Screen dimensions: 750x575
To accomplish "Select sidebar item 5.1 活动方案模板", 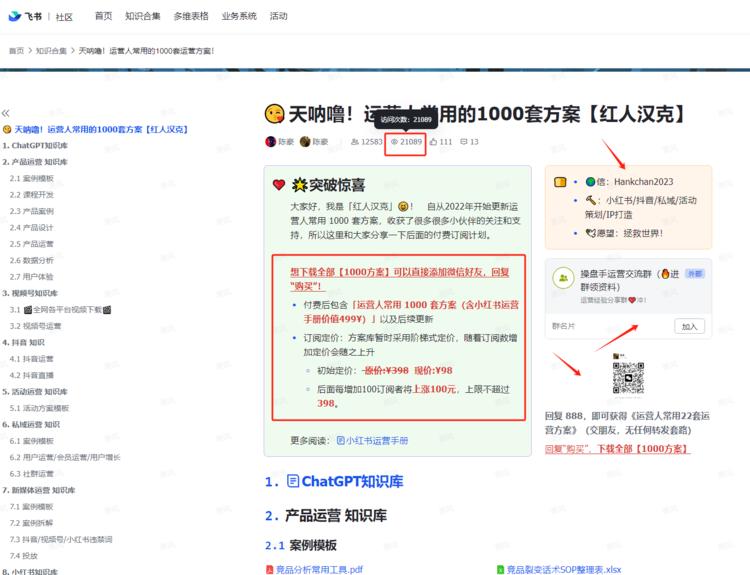I will (39, 408).
